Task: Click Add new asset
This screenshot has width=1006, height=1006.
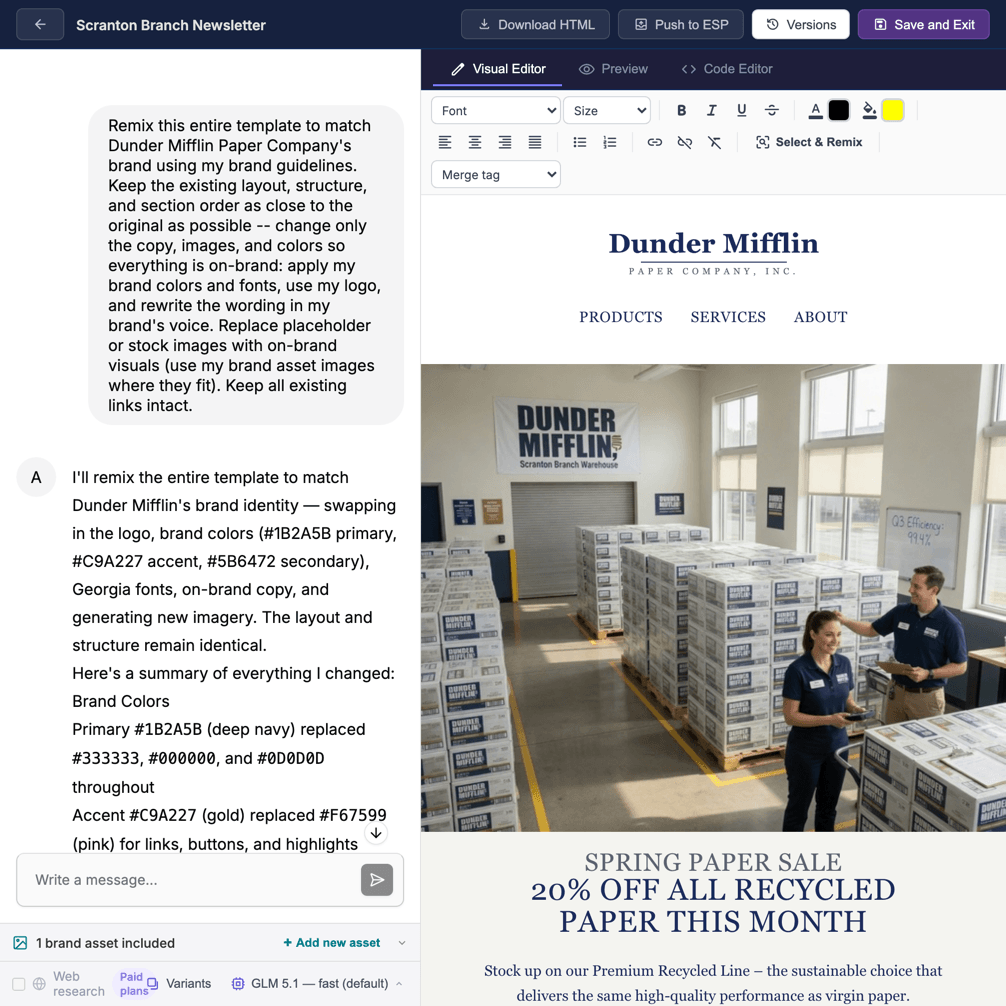Action: 332,942
